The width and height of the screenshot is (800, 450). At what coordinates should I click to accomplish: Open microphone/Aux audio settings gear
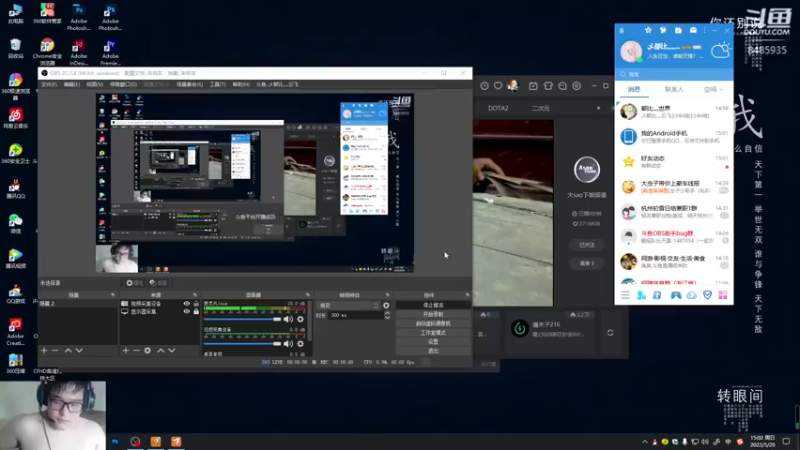coord(301,319)
